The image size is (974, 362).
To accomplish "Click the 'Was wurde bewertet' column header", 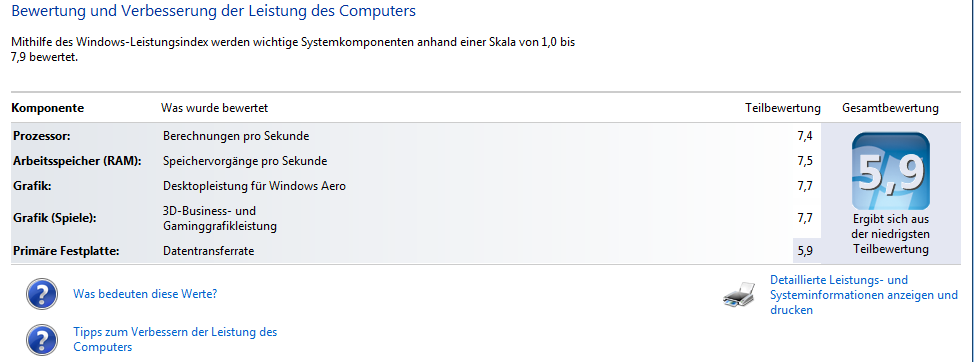I will pyautogui.click(x=214, y=108).
